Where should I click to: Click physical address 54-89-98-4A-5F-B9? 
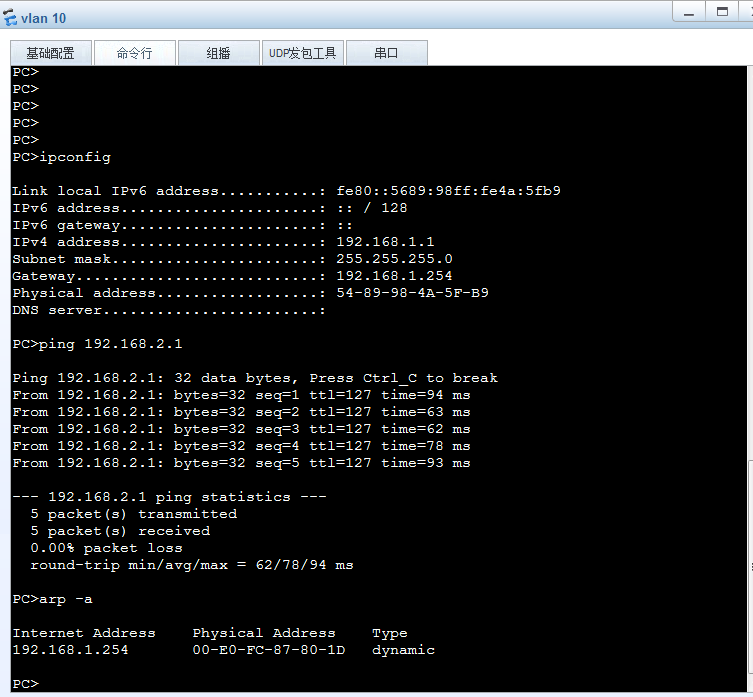click(413, 293)
